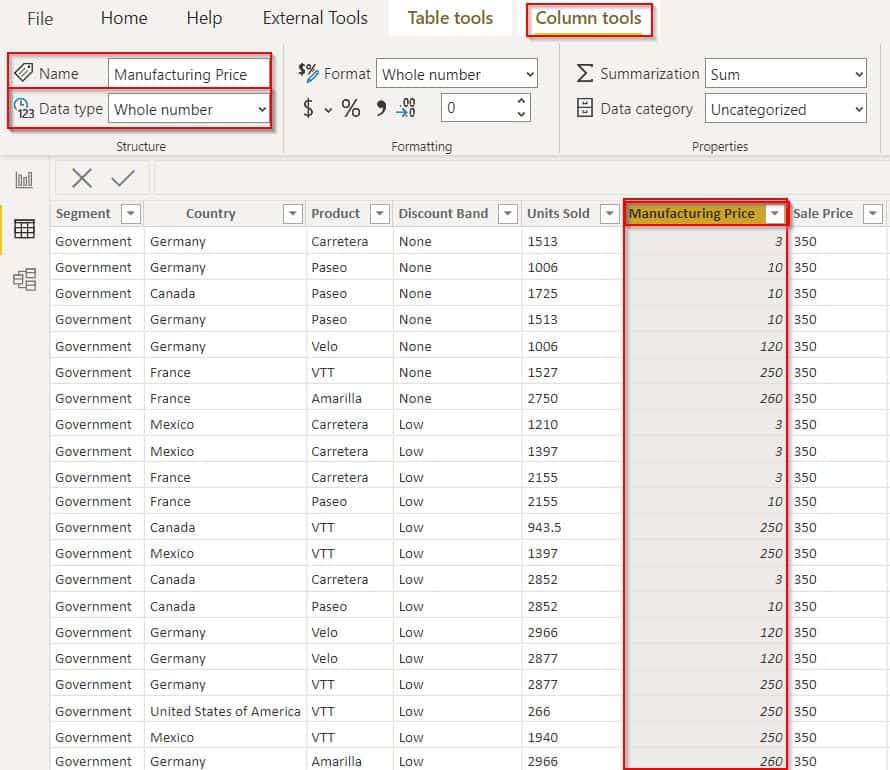Open Discount Band column filter dropdown
This screenshot has height=770, width=890.
tap(508, 213)
